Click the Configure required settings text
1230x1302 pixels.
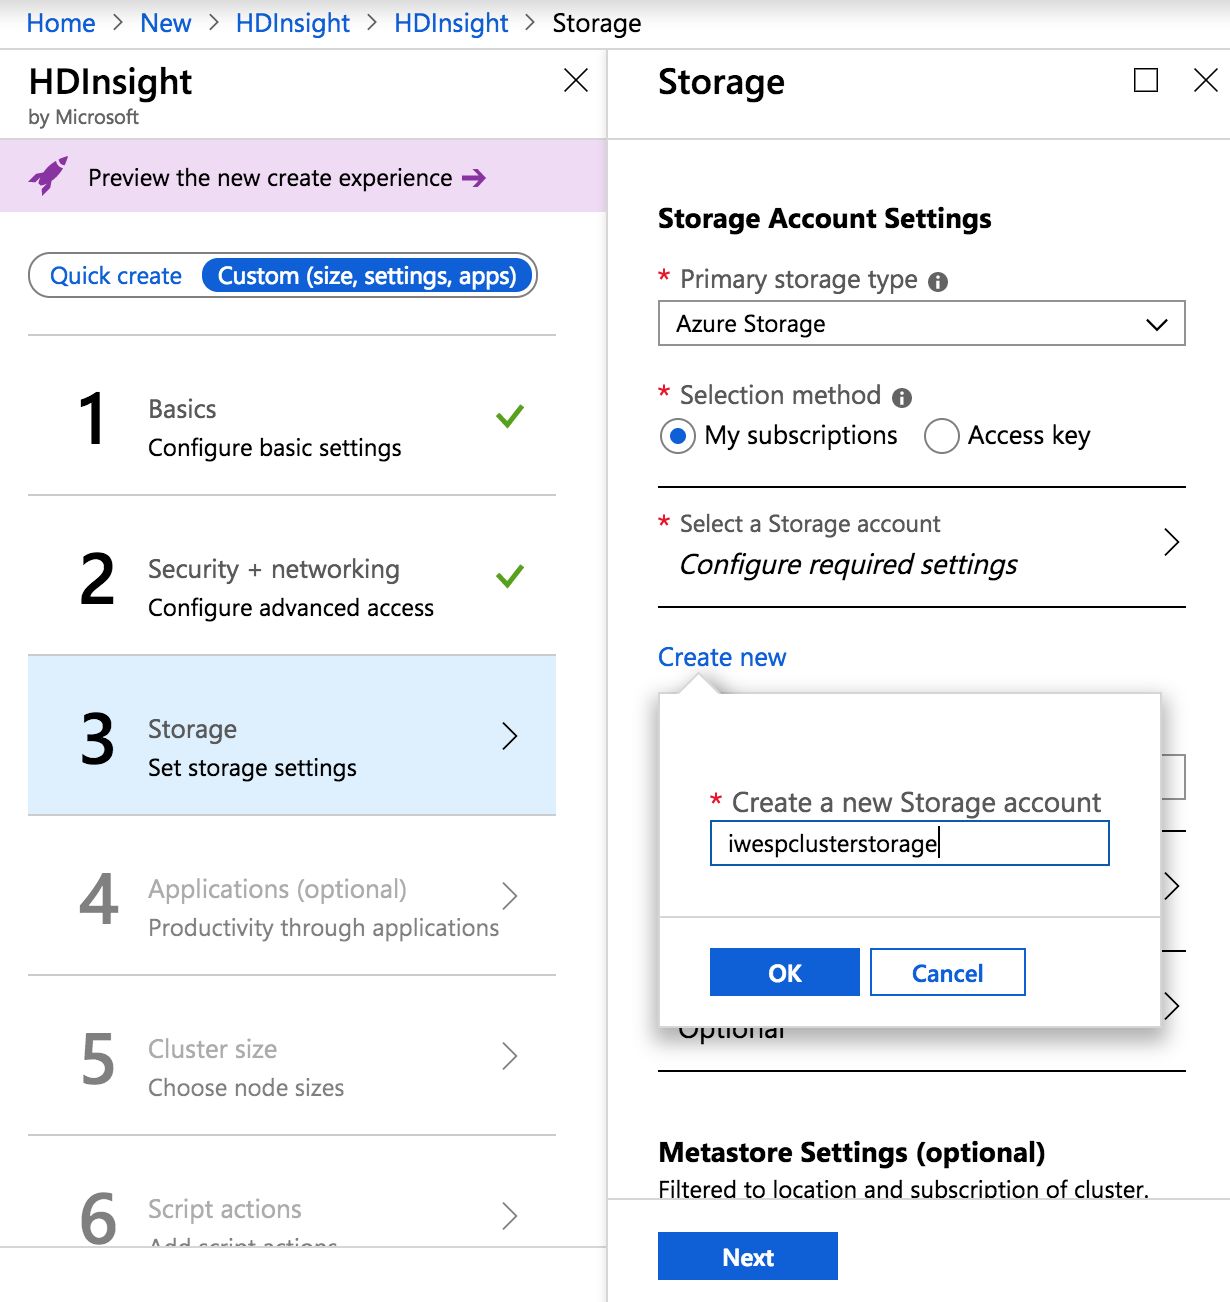click(848, 565)
